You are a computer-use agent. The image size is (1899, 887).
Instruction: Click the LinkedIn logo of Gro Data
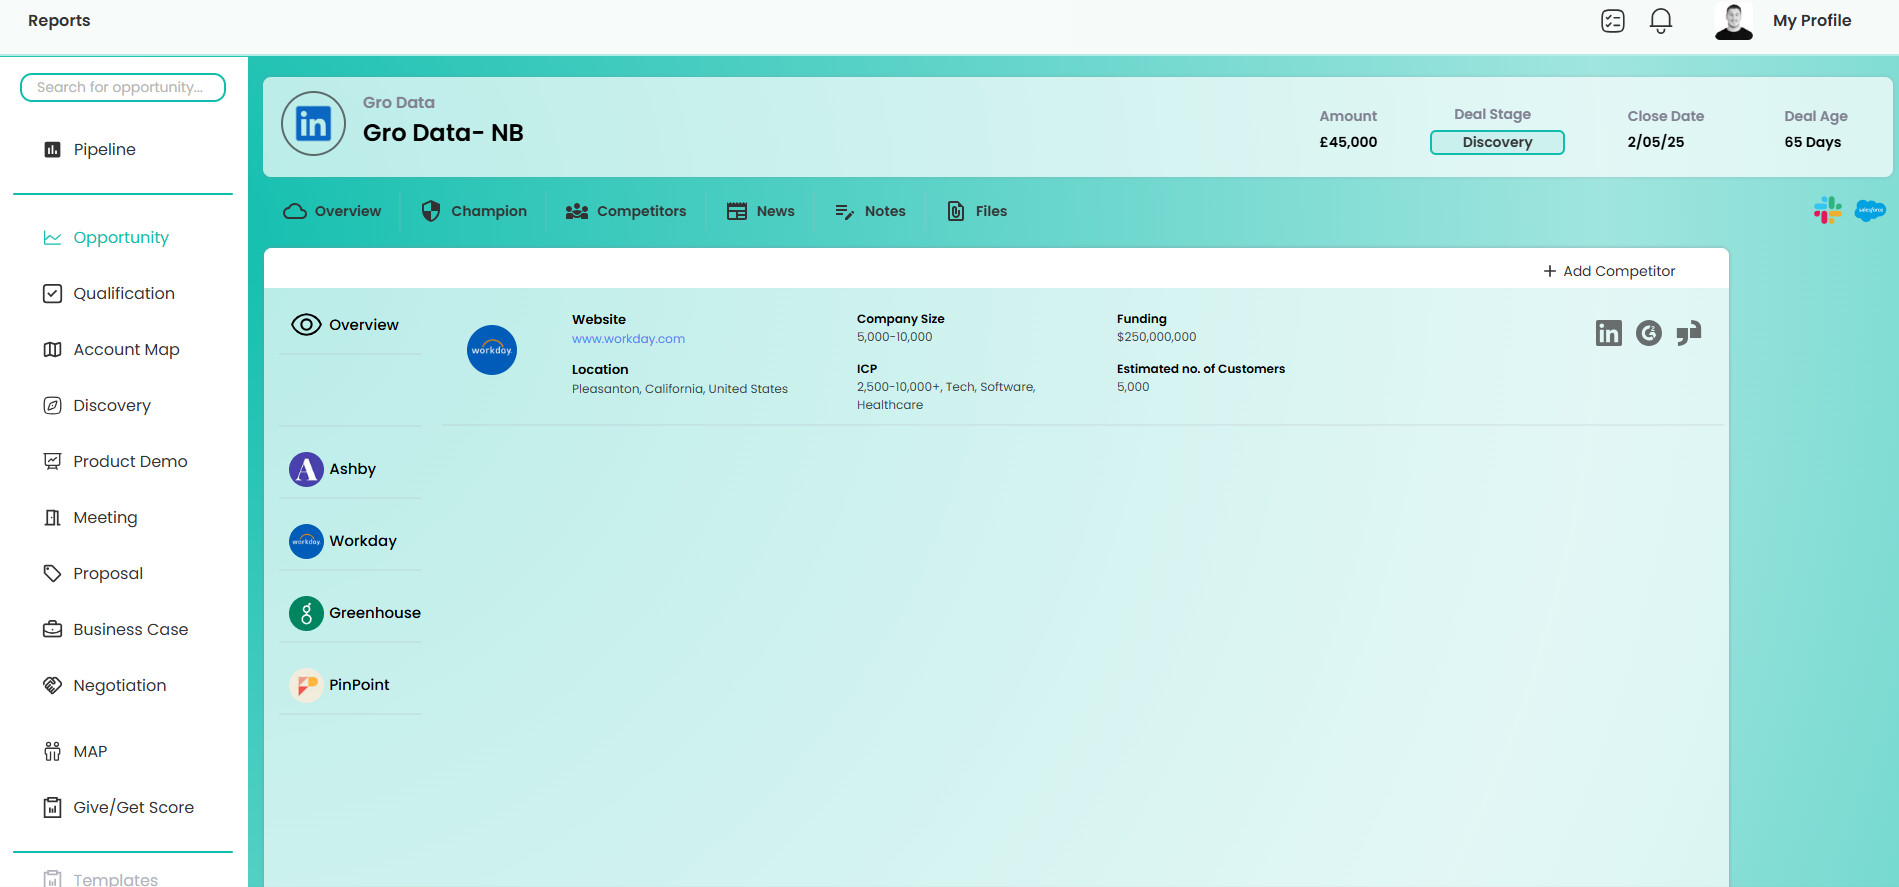(x=313, y=124)
